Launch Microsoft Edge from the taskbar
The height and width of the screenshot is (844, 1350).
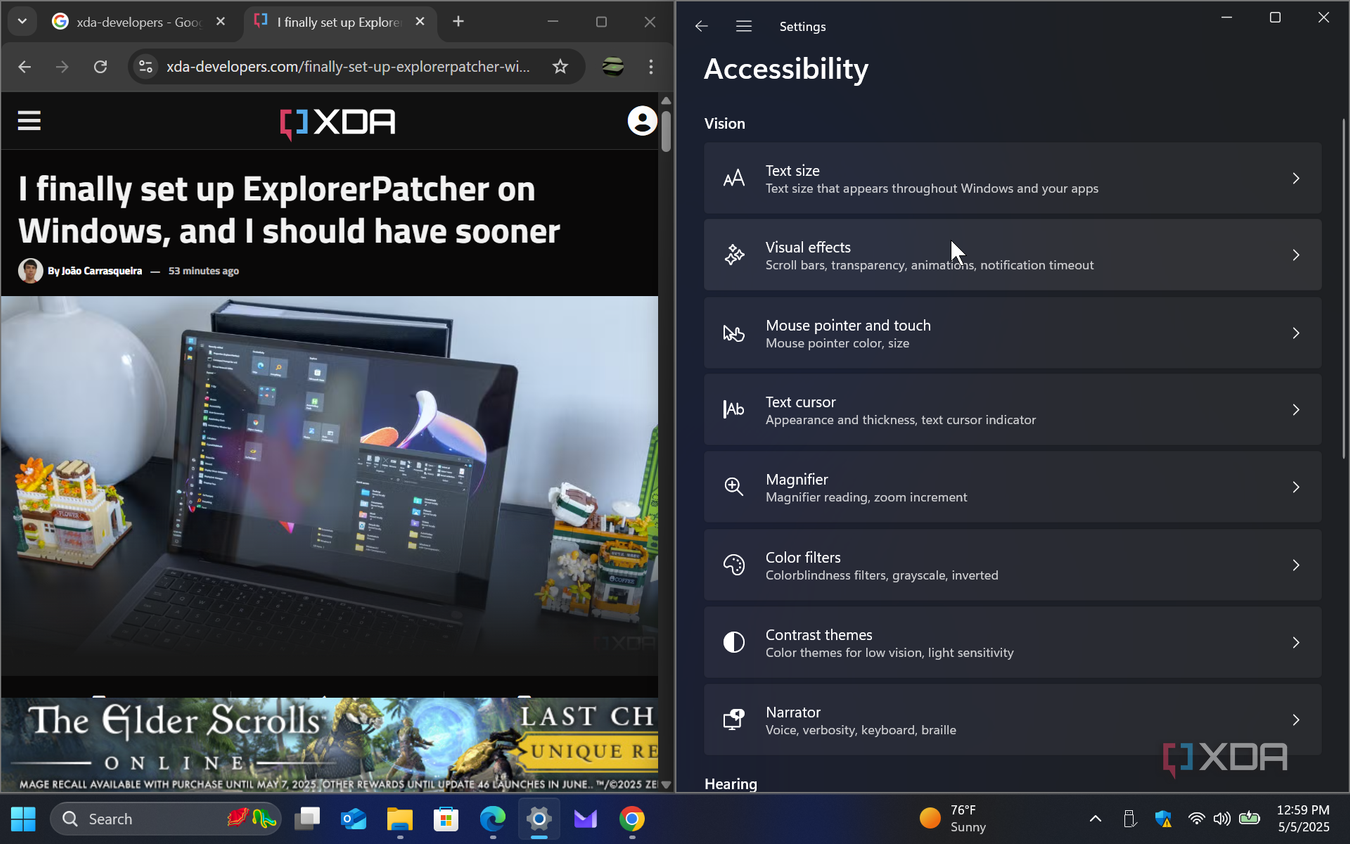492,819
